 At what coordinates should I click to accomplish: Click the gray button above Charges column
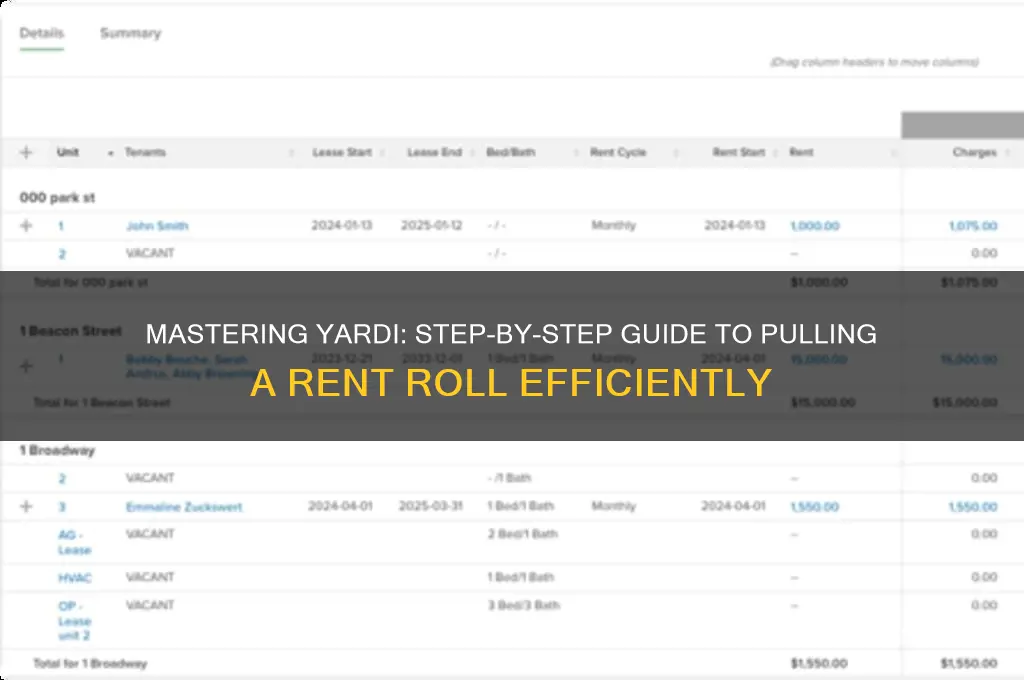(963, 125)
